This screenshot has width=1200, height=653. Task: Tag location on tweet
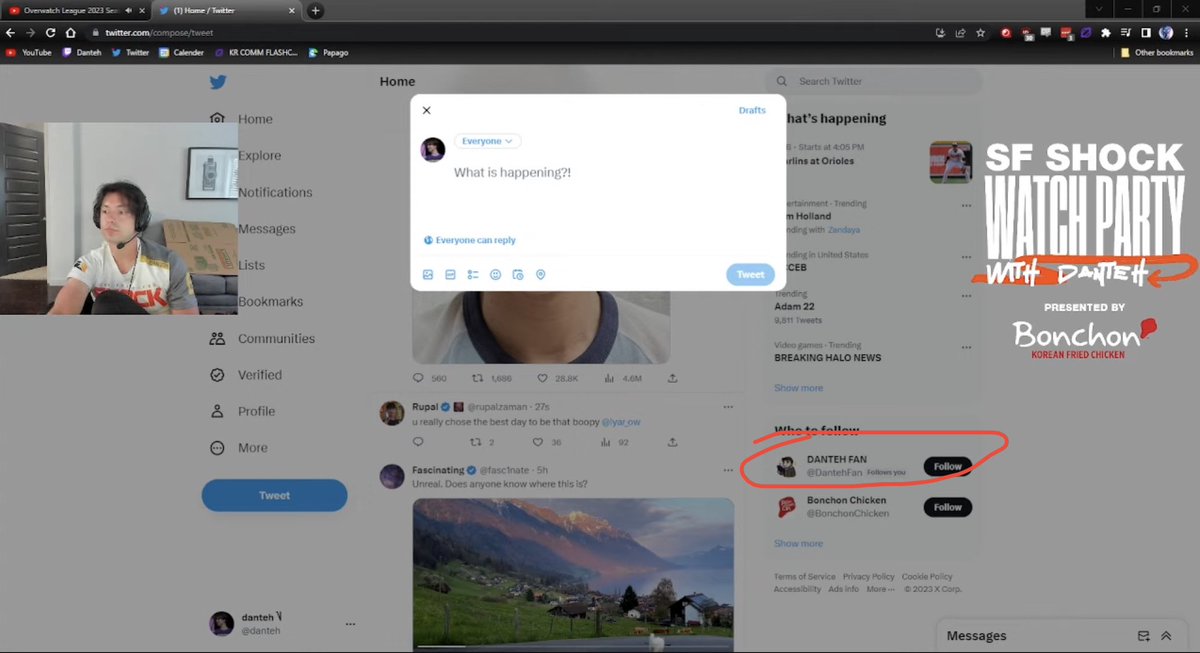541,275
